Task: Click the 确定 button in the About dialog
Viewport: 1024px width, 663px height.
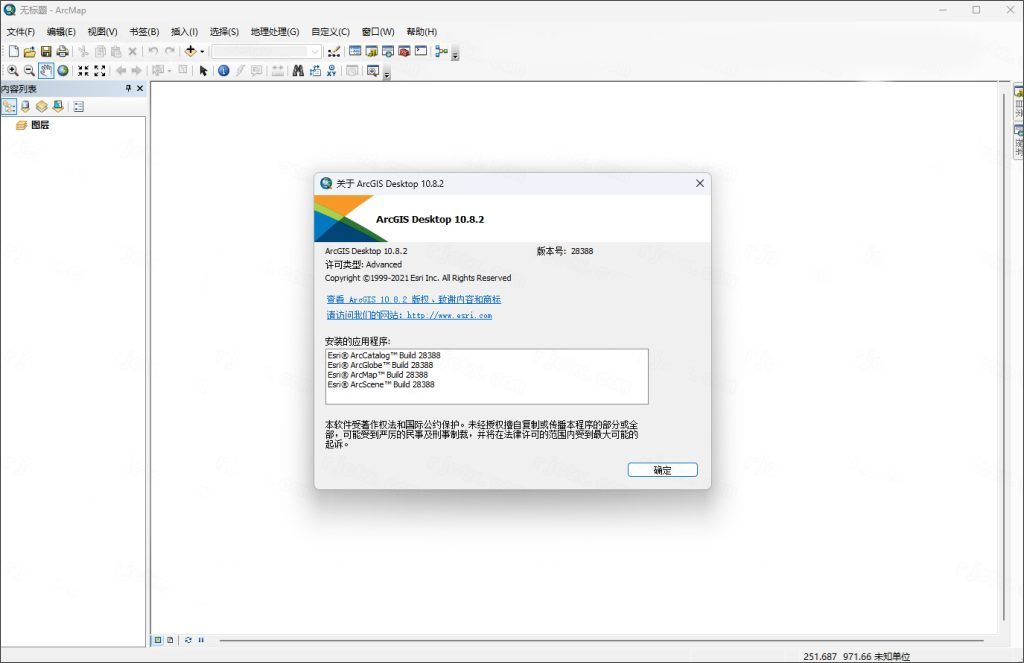Action: point(662,469)
